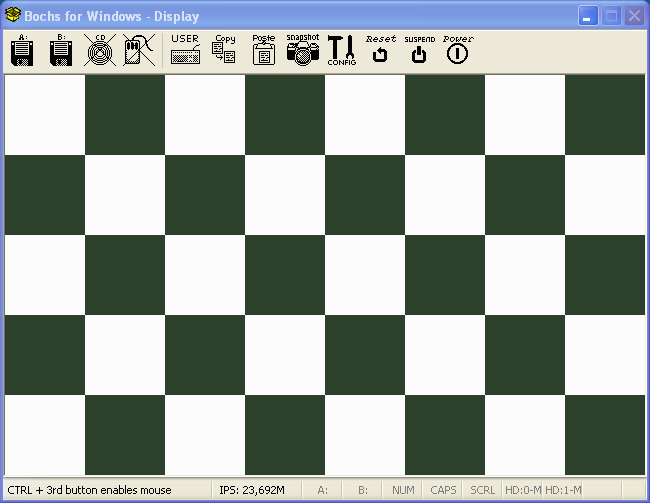
Task: Click the floppy drive A: icon
Action: 21,50
